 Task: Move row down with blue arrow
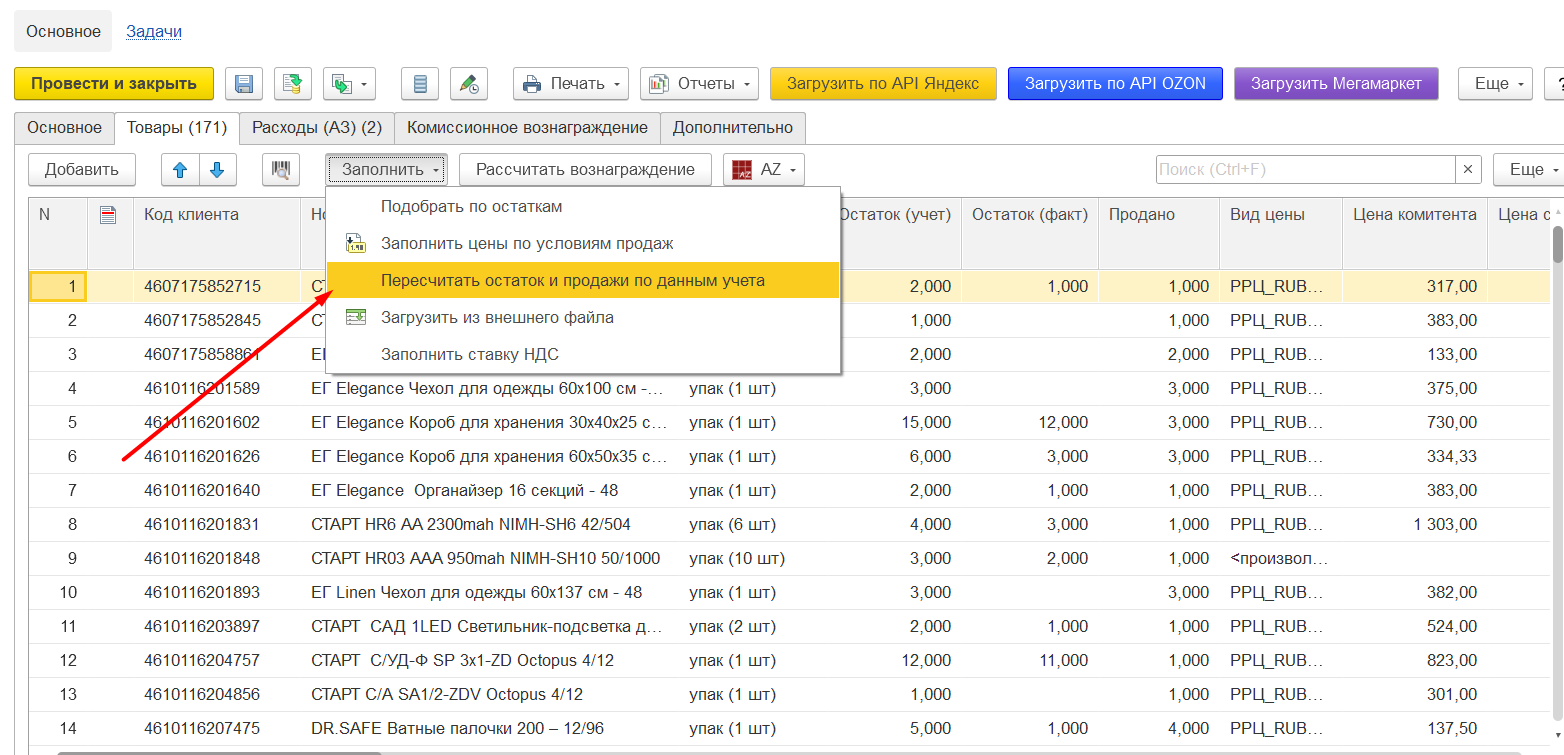(x=217, y=170)
